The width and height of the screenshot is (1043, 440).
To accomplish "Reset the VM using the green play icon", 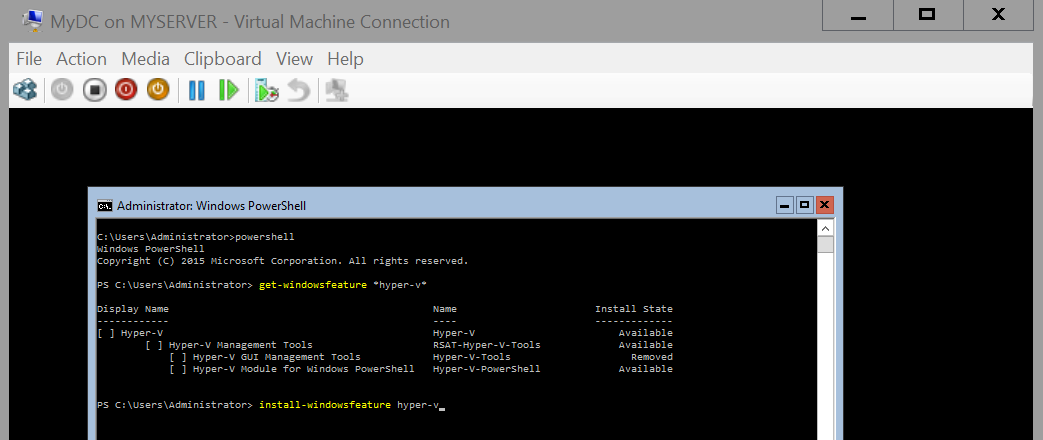I will coord(229,90).
